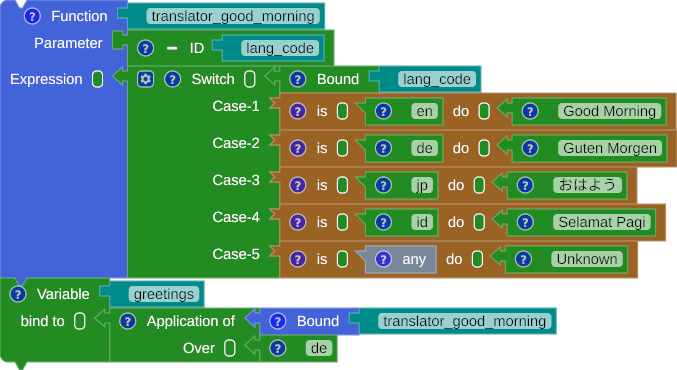Click help icon beside Parameter ID
The height and width of the screenshot is (370, 677).
(146, 48)
